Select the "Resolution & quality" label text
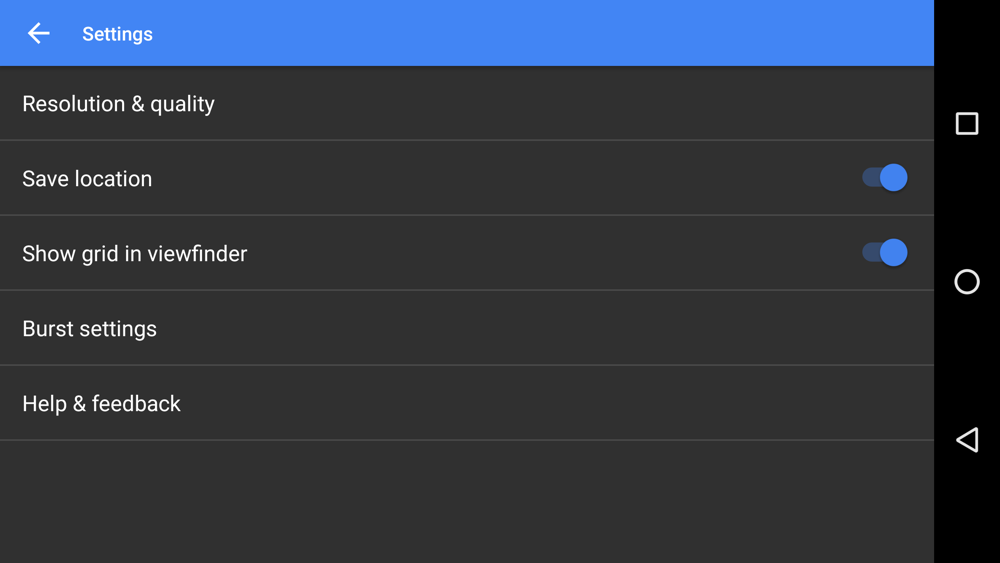The height and width of the screenshot is (563, 1000). point(118,104)
